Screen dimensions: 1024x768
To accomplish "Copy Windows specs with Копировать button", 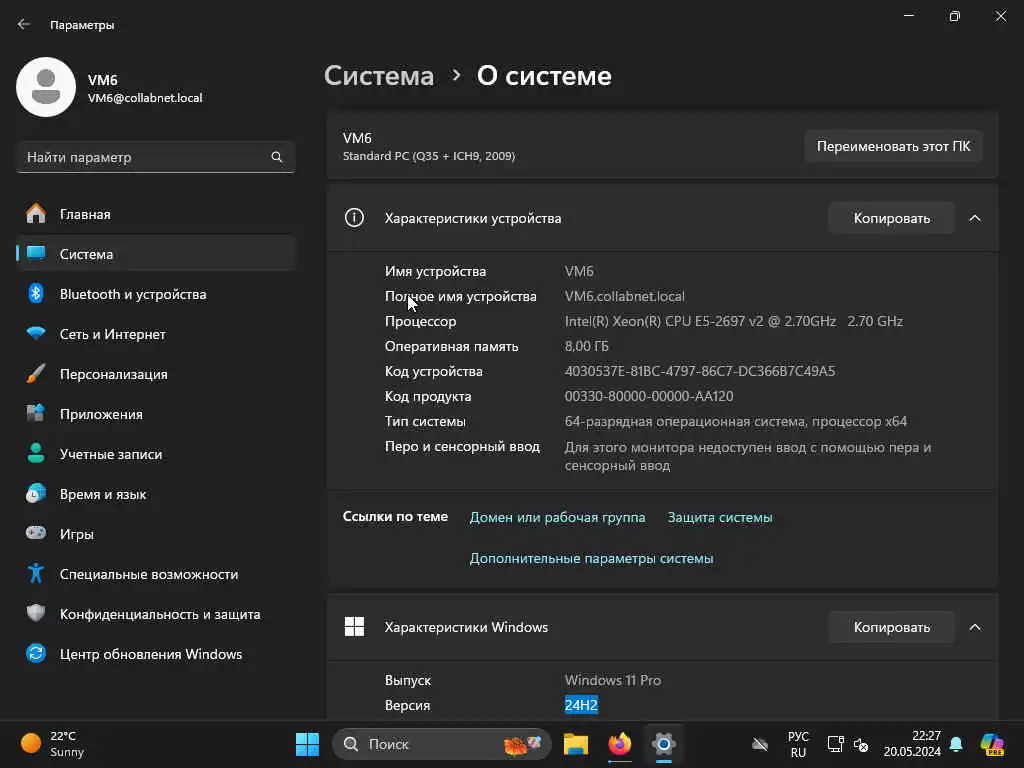I will coord(891,627).
